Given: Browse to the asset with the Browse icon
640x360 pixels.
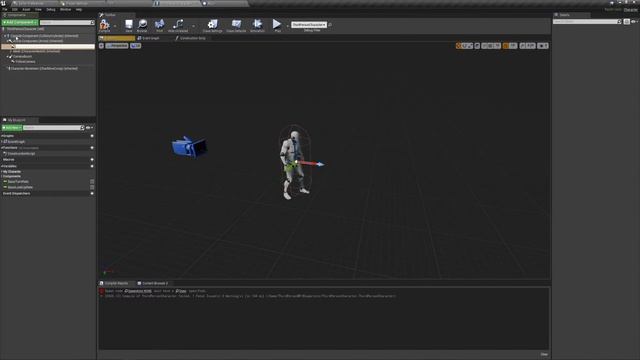Looking at the screenshot, I should pos(142,25).
